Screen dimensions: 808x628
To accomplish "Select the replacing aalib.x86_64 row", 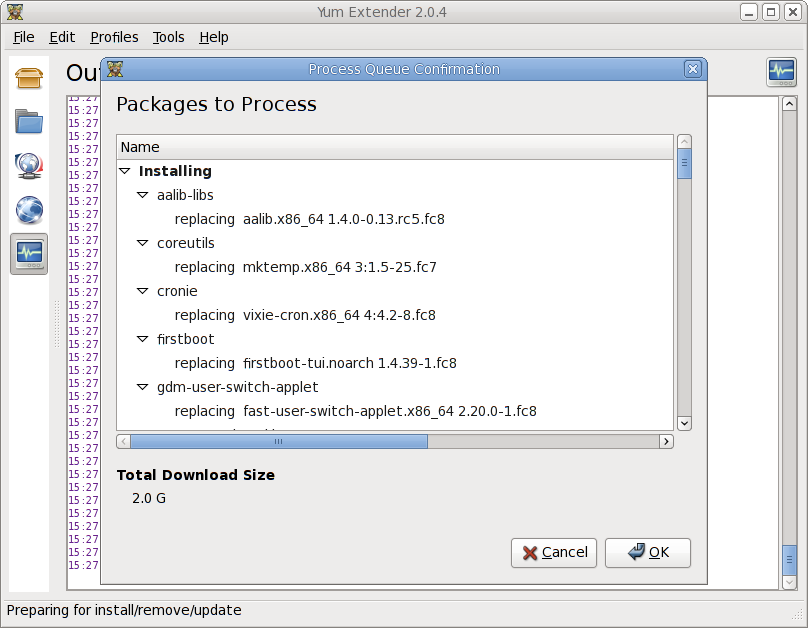I will (395, 219).
